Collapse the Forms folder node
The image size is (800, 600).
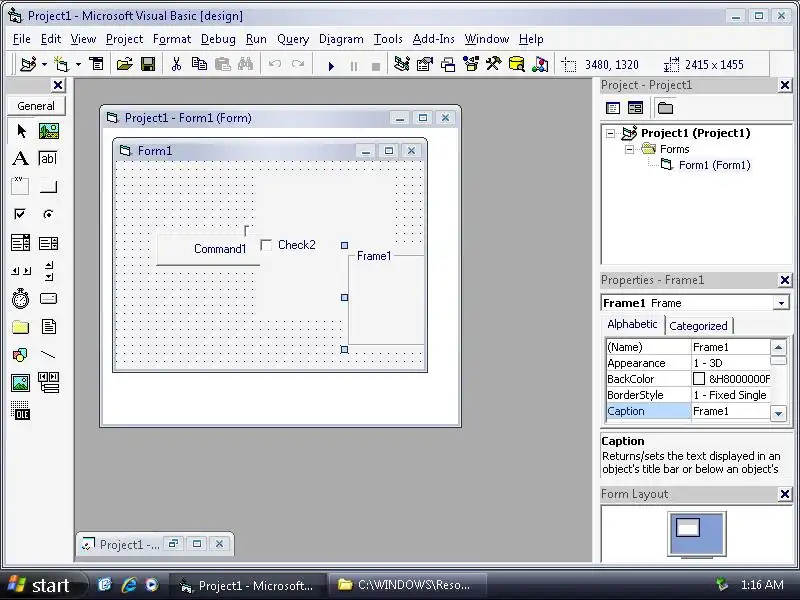tap(630, 149)
